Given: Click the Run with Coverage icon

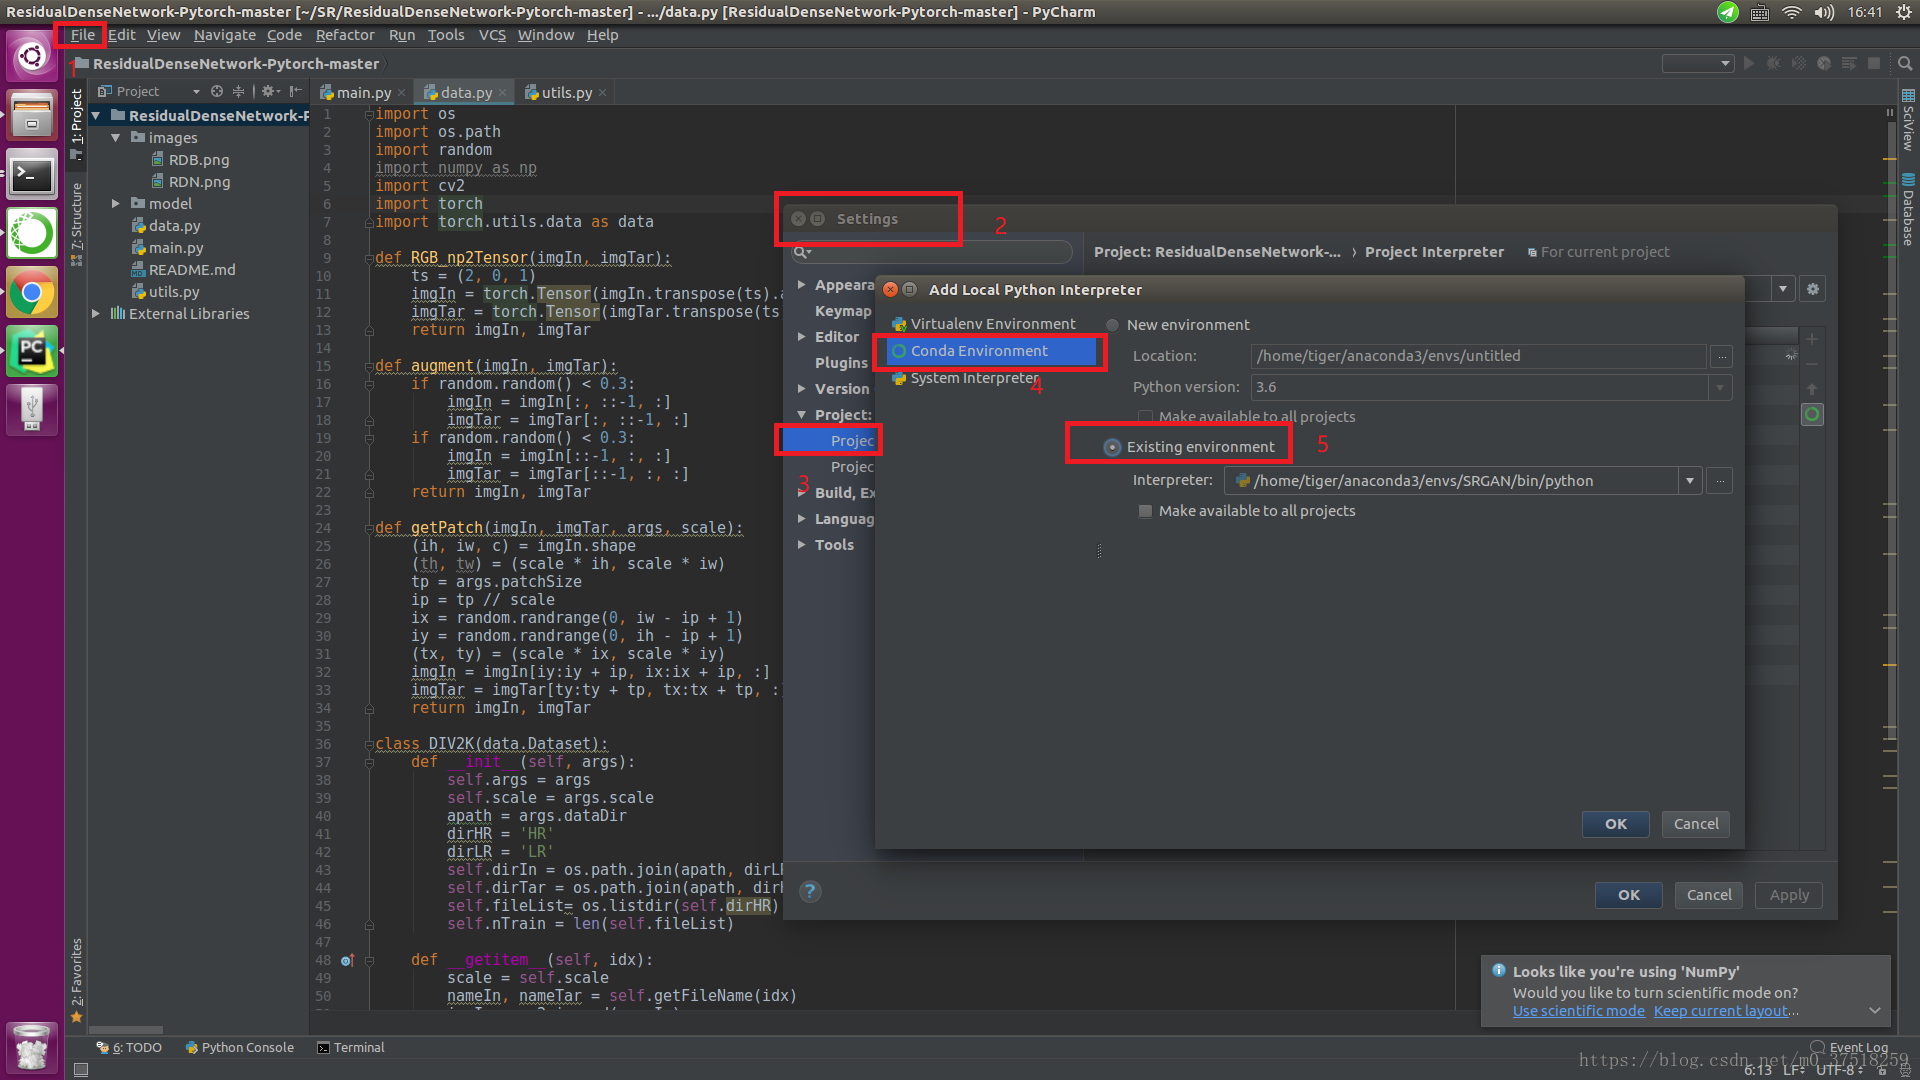Looking at the screenshot, I should [1799, 63].
